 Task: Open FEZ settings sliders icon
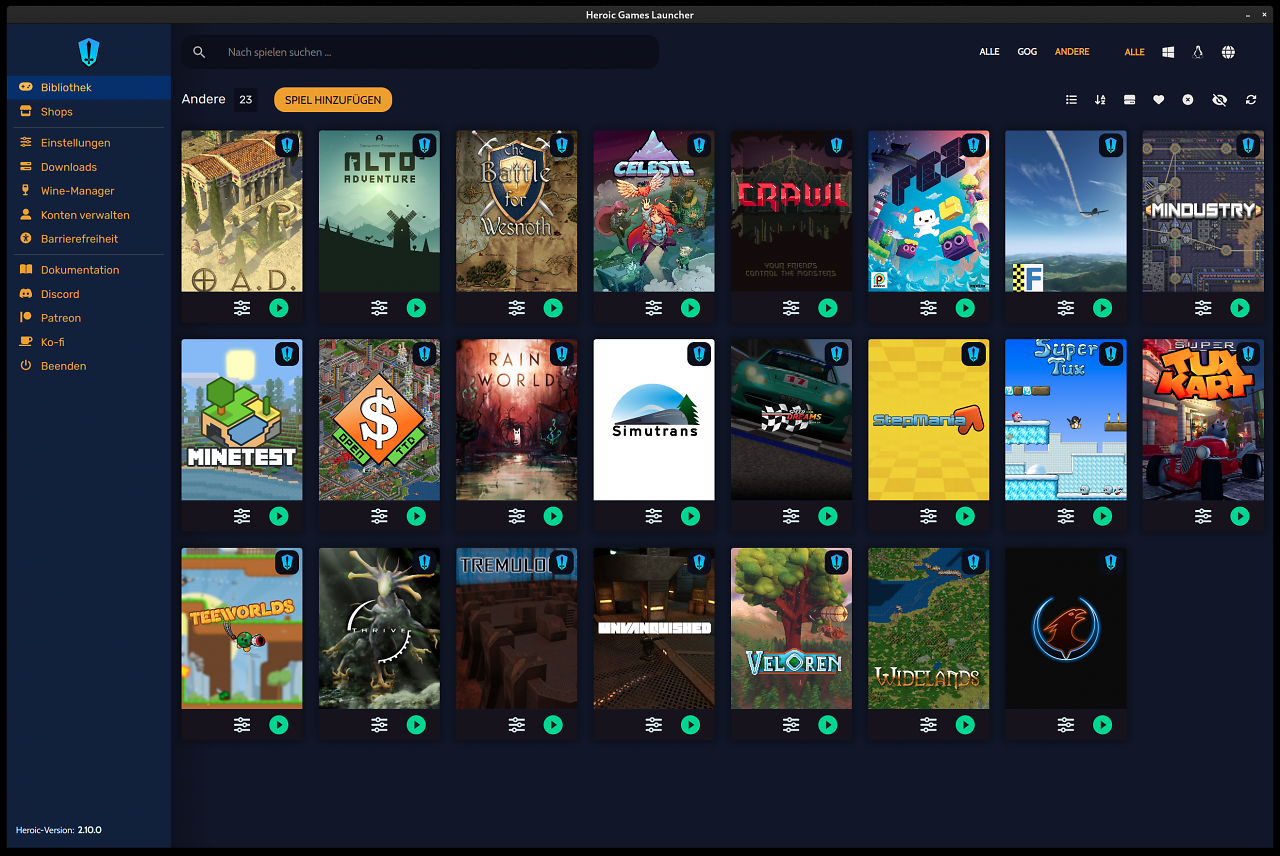click(928, 308)
